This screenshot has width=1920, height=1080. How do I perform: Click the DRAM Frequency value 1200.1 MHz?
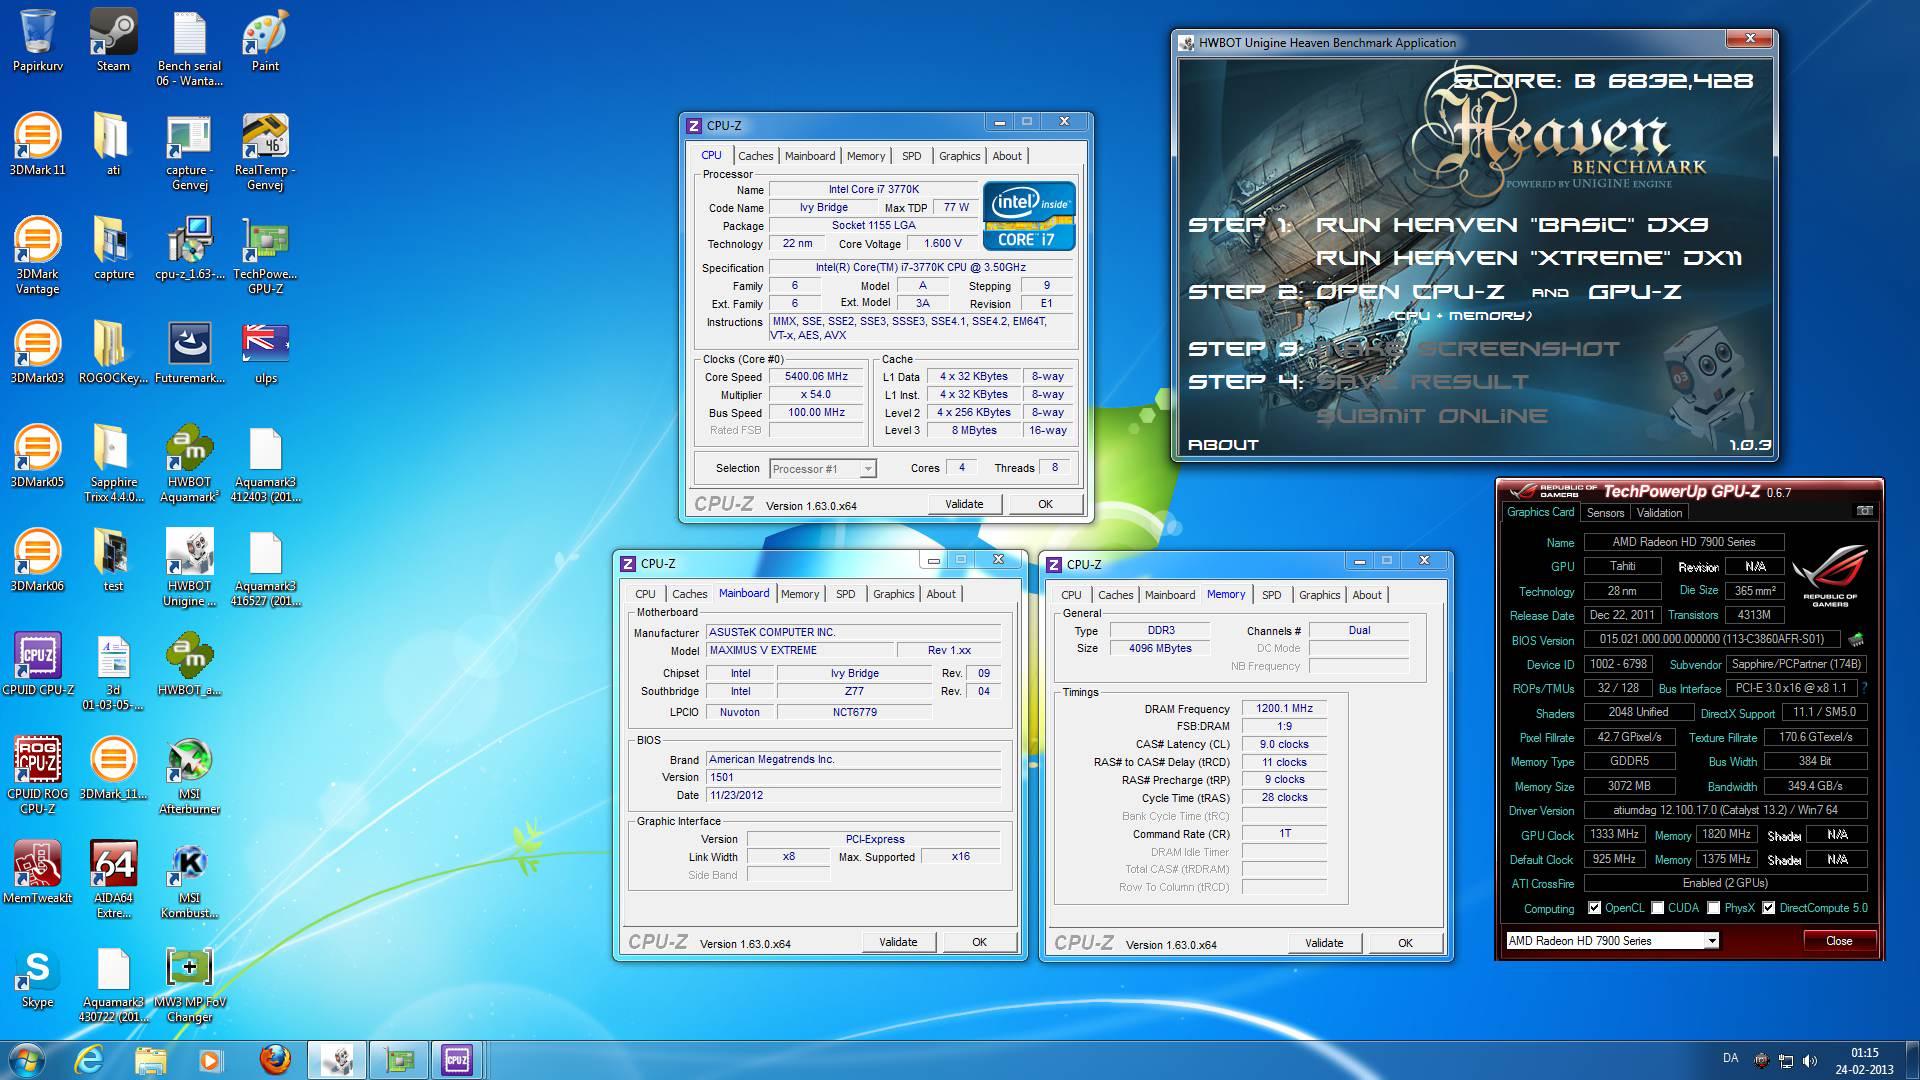(1284, 708)
